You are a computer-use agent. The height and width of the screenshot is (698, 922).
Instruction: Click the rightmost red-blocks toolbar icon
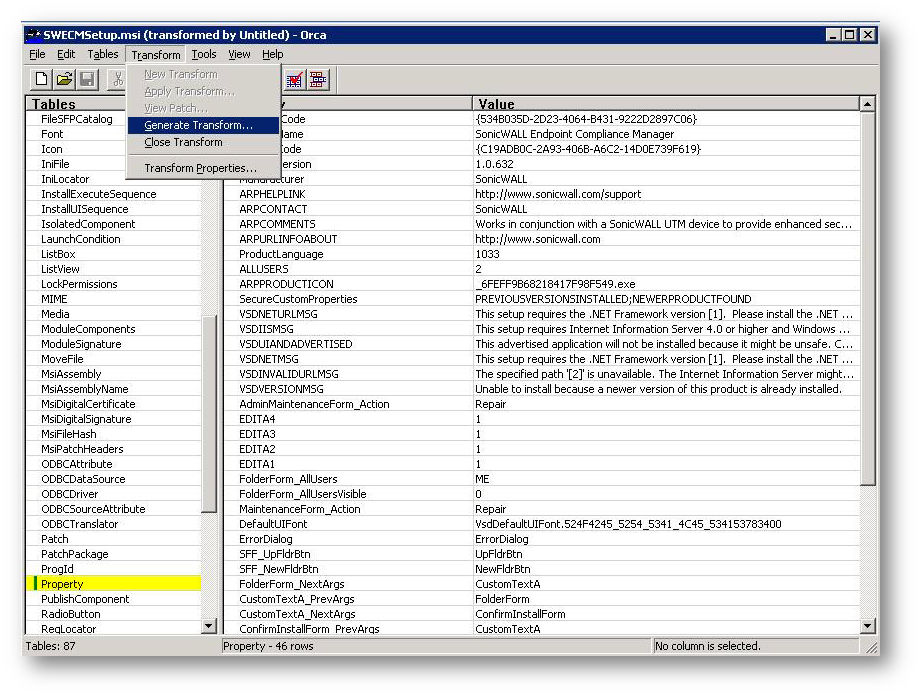pos(318,80)
